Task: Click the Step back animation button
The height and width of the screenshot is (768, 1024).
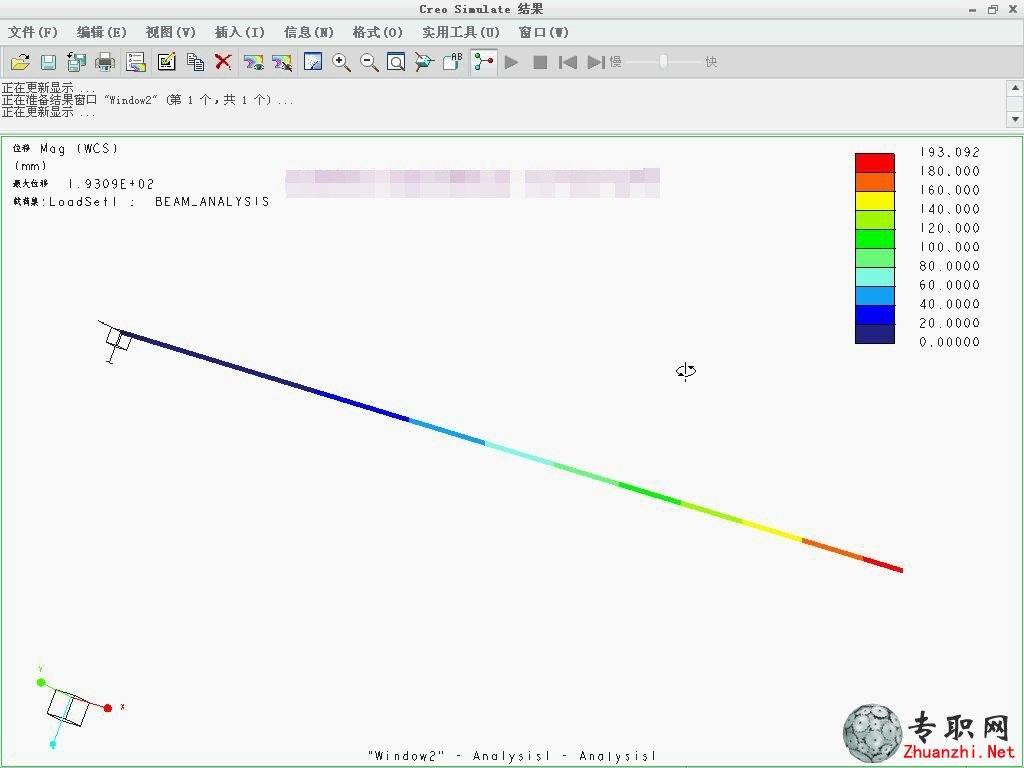Action: 568,62
